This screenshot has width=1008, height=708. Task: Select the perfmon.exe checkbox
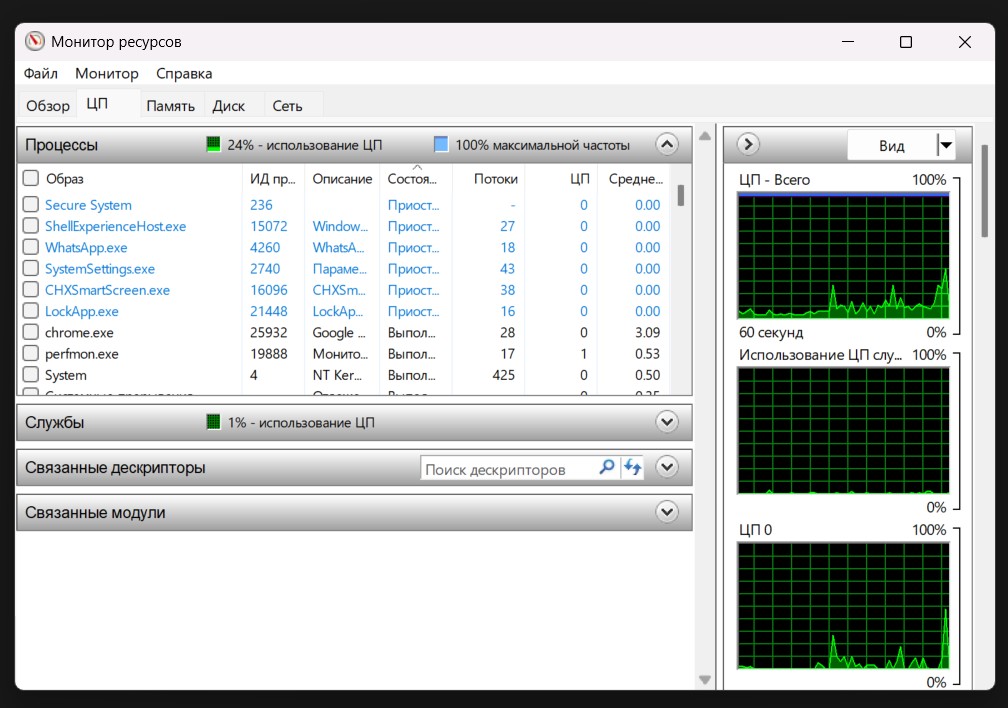coord(31,353)
